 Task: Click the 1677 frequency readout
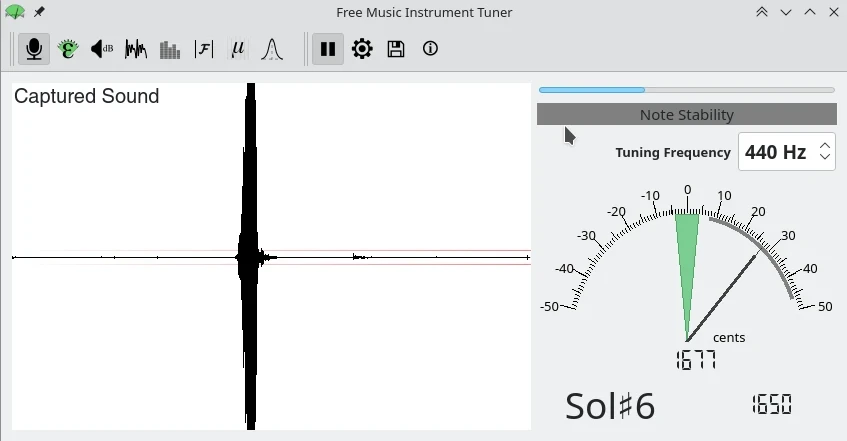696,360
